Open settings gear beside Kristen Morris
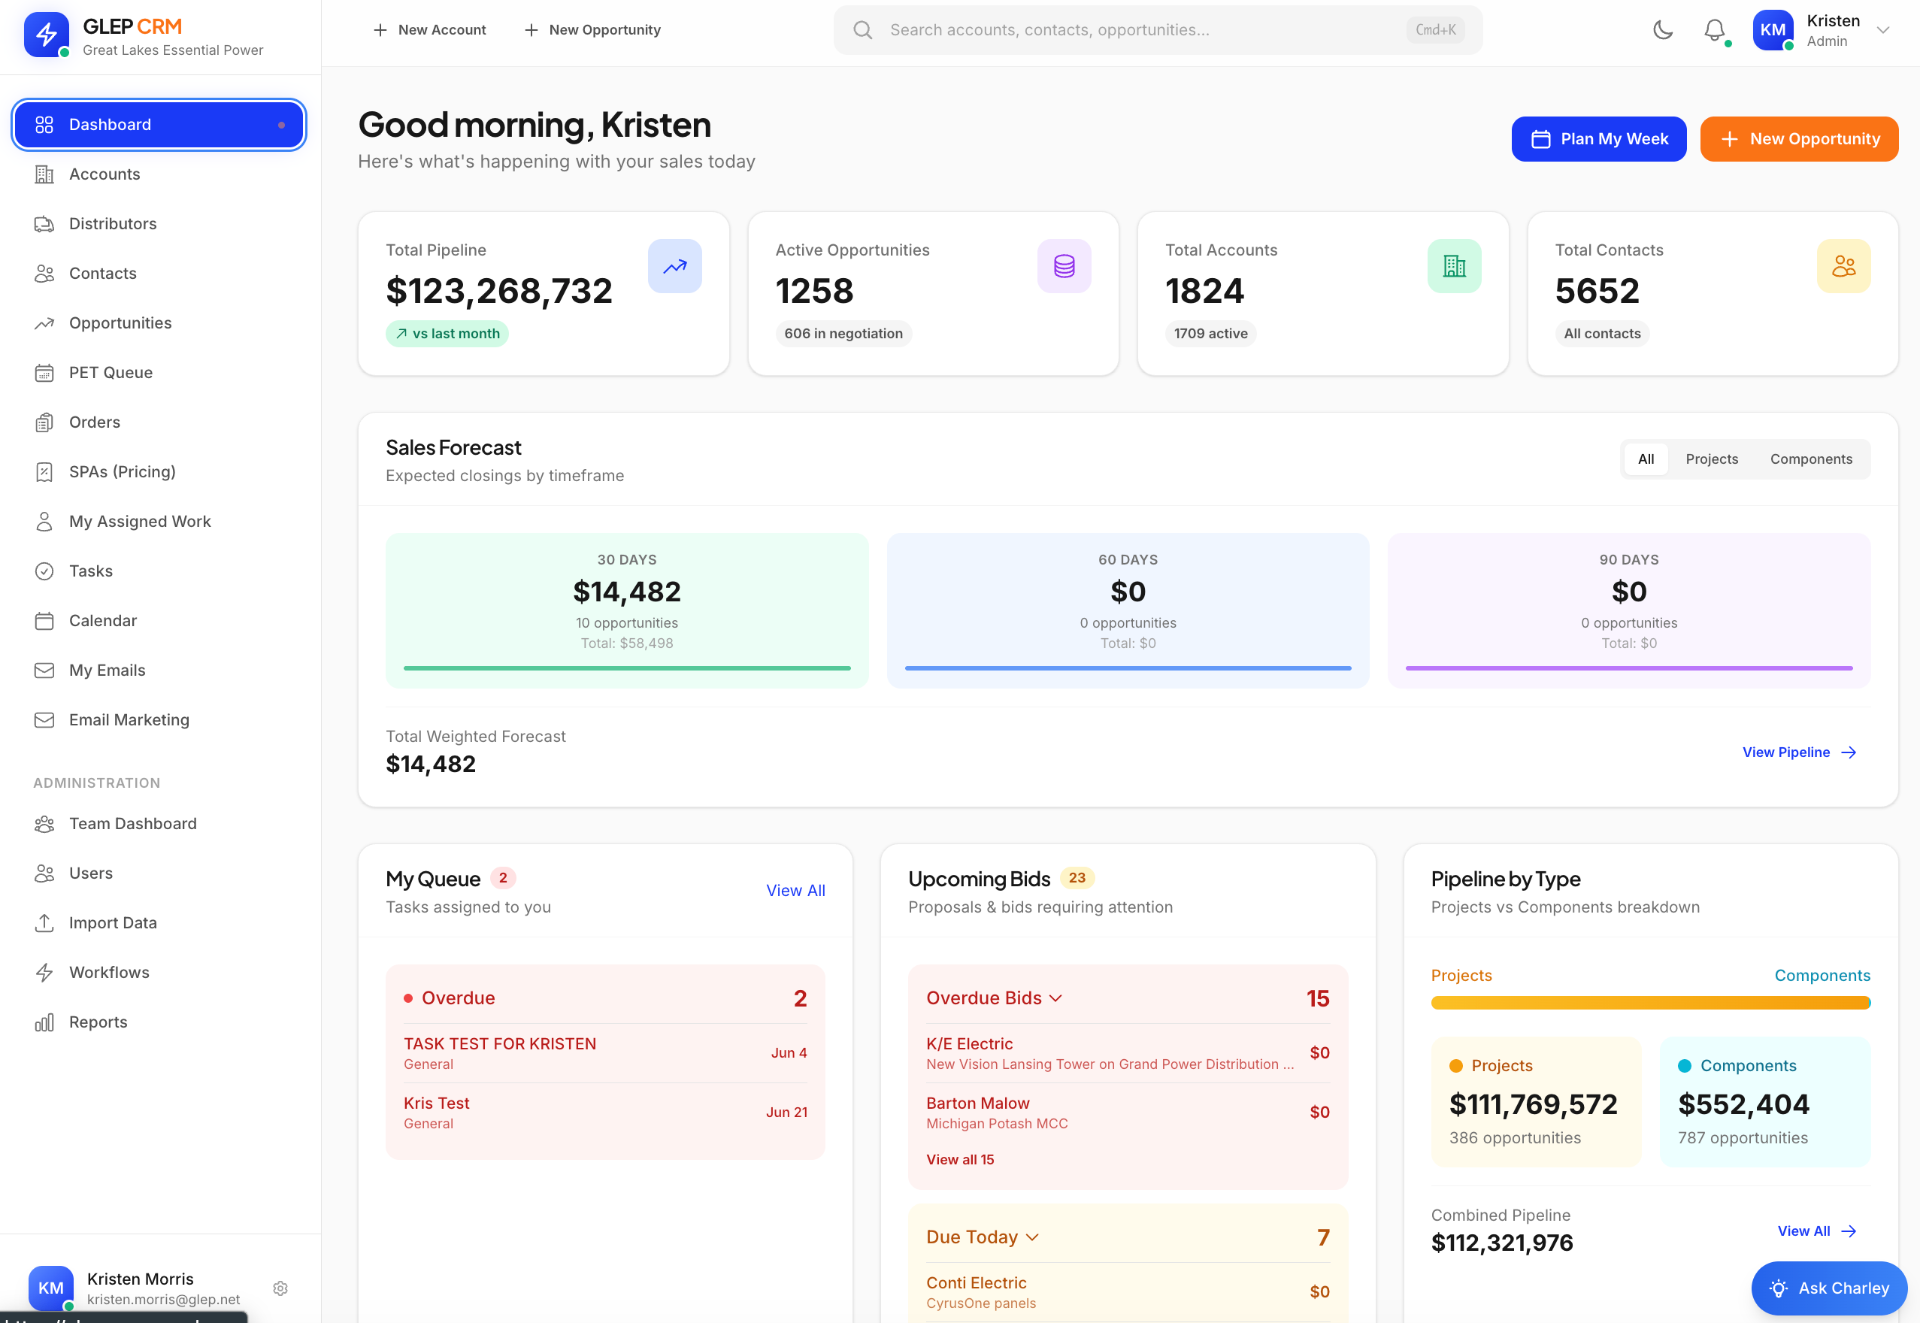1920x1323 pixels. point(280,1288)
